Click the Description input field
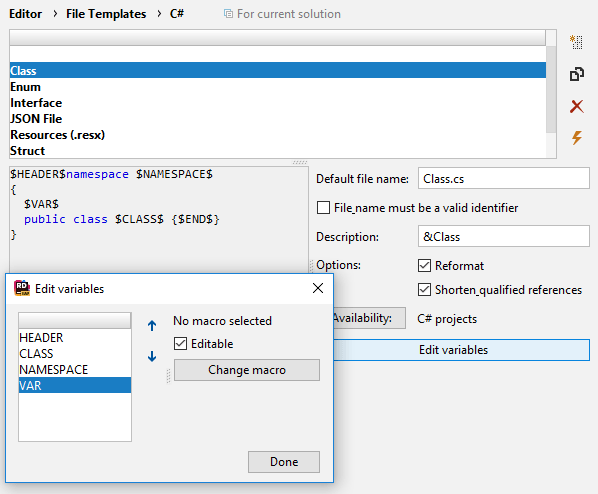This screenshot has height=494, width=598. click(503, 236)
